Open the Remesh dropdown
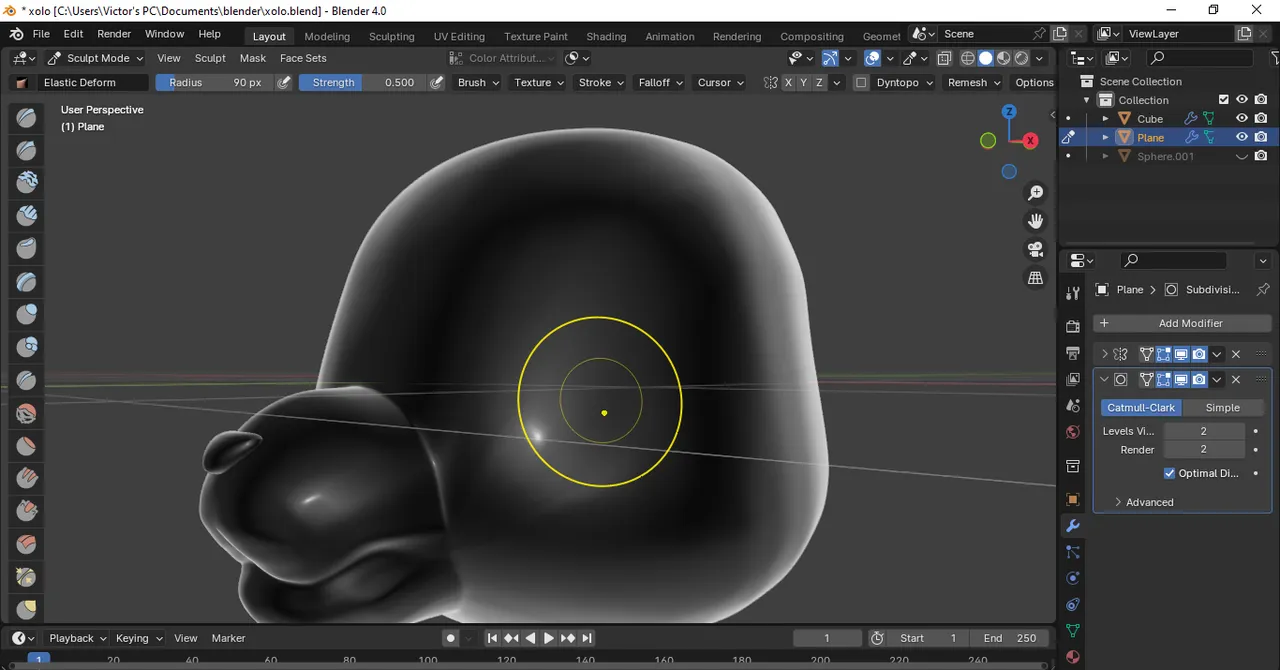This screenshot has width=1280, height=670. pyautogui.click(x=974, y=83)
